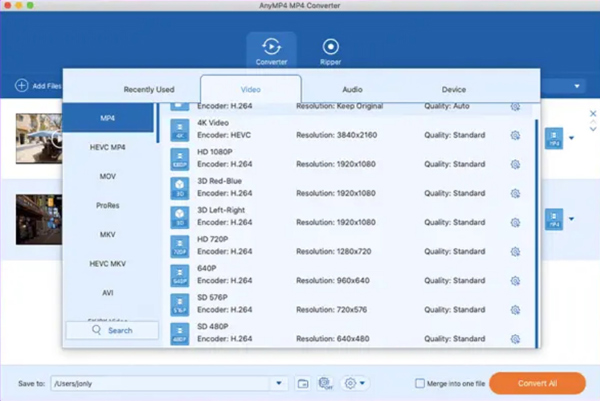Select the 4K Video preset name
This screenshot has width=600, height=401.
point(213,123)
